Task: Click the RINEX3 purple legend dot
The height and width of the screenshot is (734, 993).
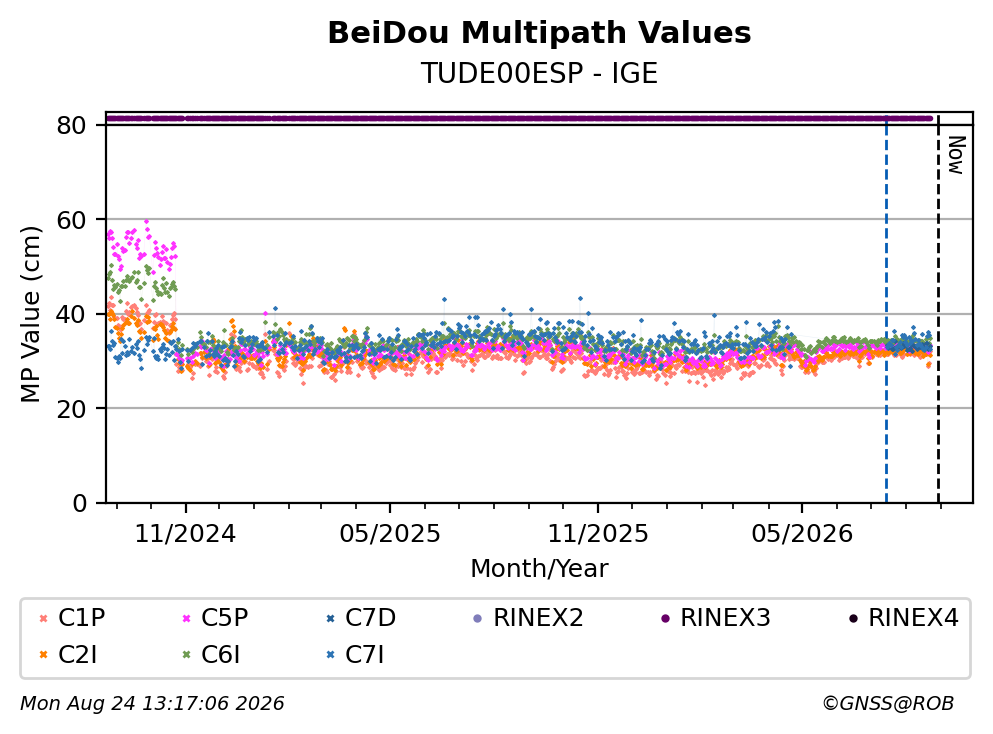Action: coord(666,618)
